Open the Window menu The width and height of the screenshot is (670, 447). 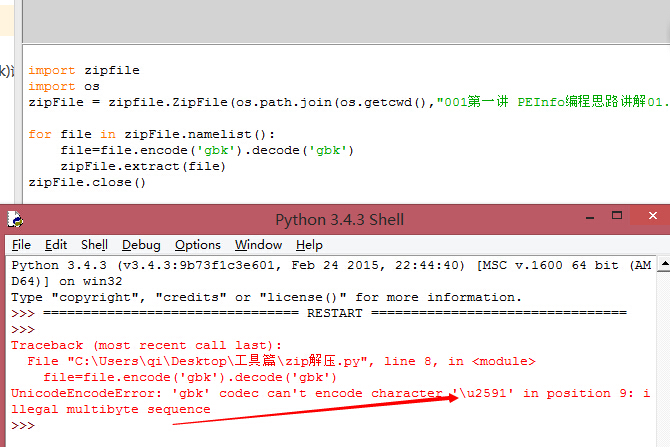[258, 244]
